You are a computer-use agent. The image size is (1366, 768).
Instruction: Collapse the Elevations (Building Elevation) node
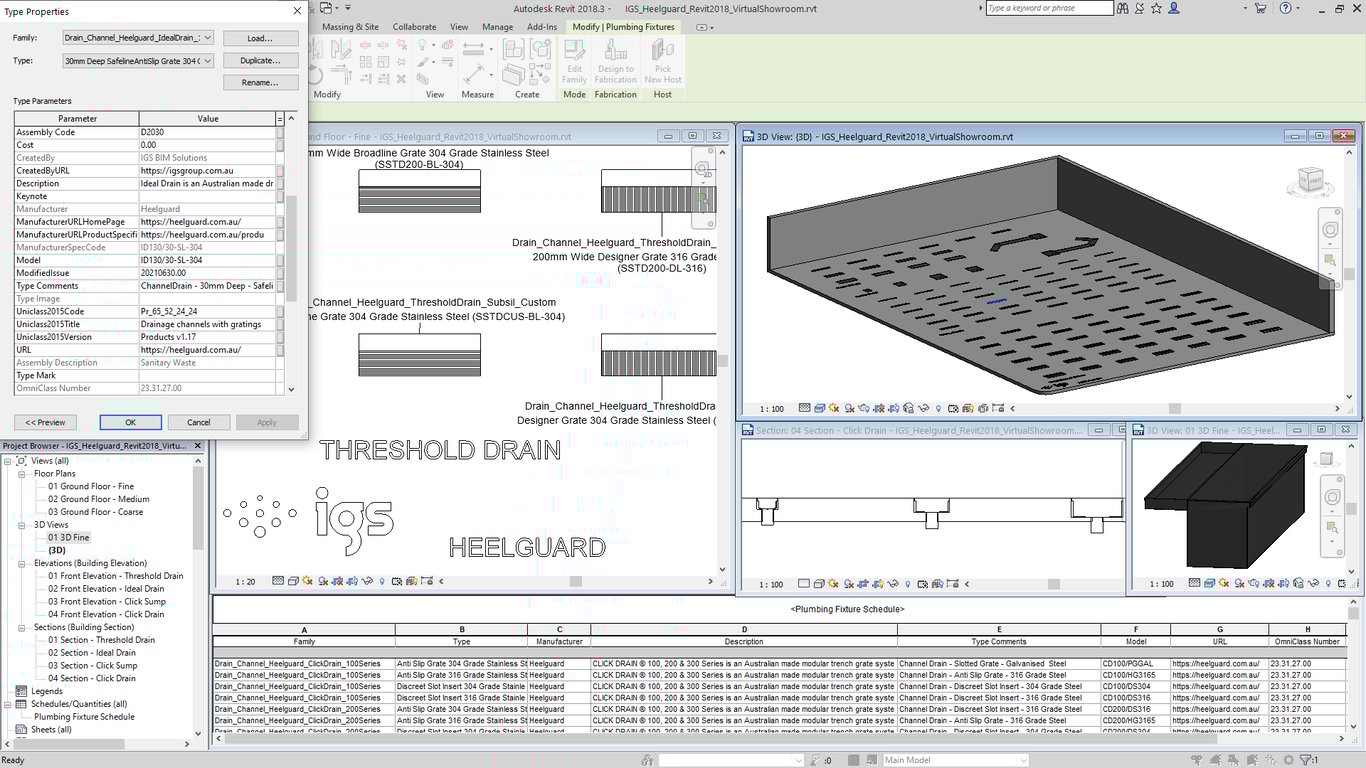pyautogui.click(x=22, y=563)
